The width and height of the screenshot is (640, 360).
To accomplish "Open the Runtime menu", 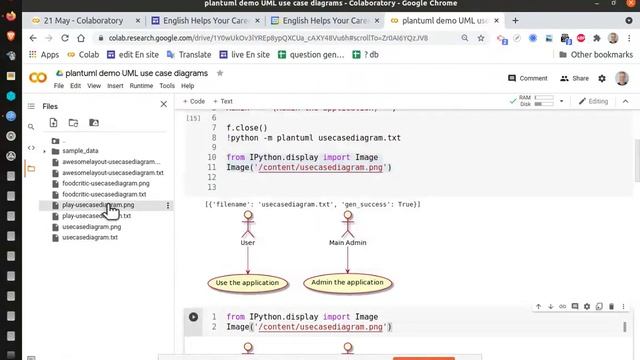I will pyautogui.click(x=141, y=86).
